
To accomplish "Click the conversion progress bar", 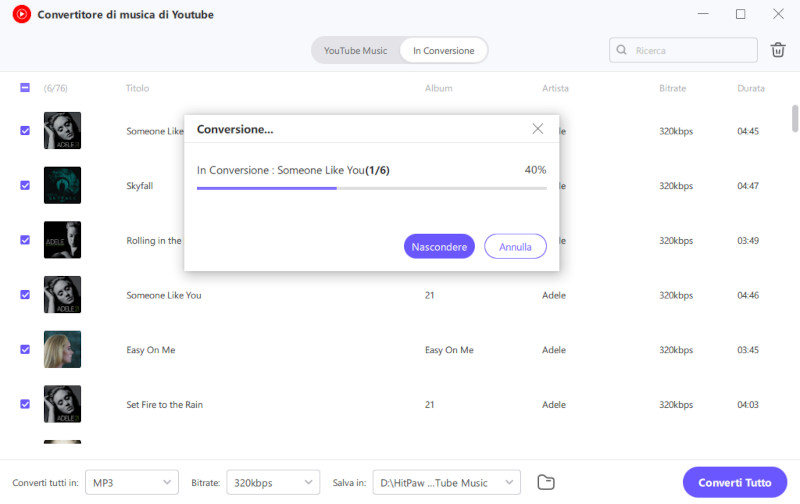I will click(x=372, y=188).
